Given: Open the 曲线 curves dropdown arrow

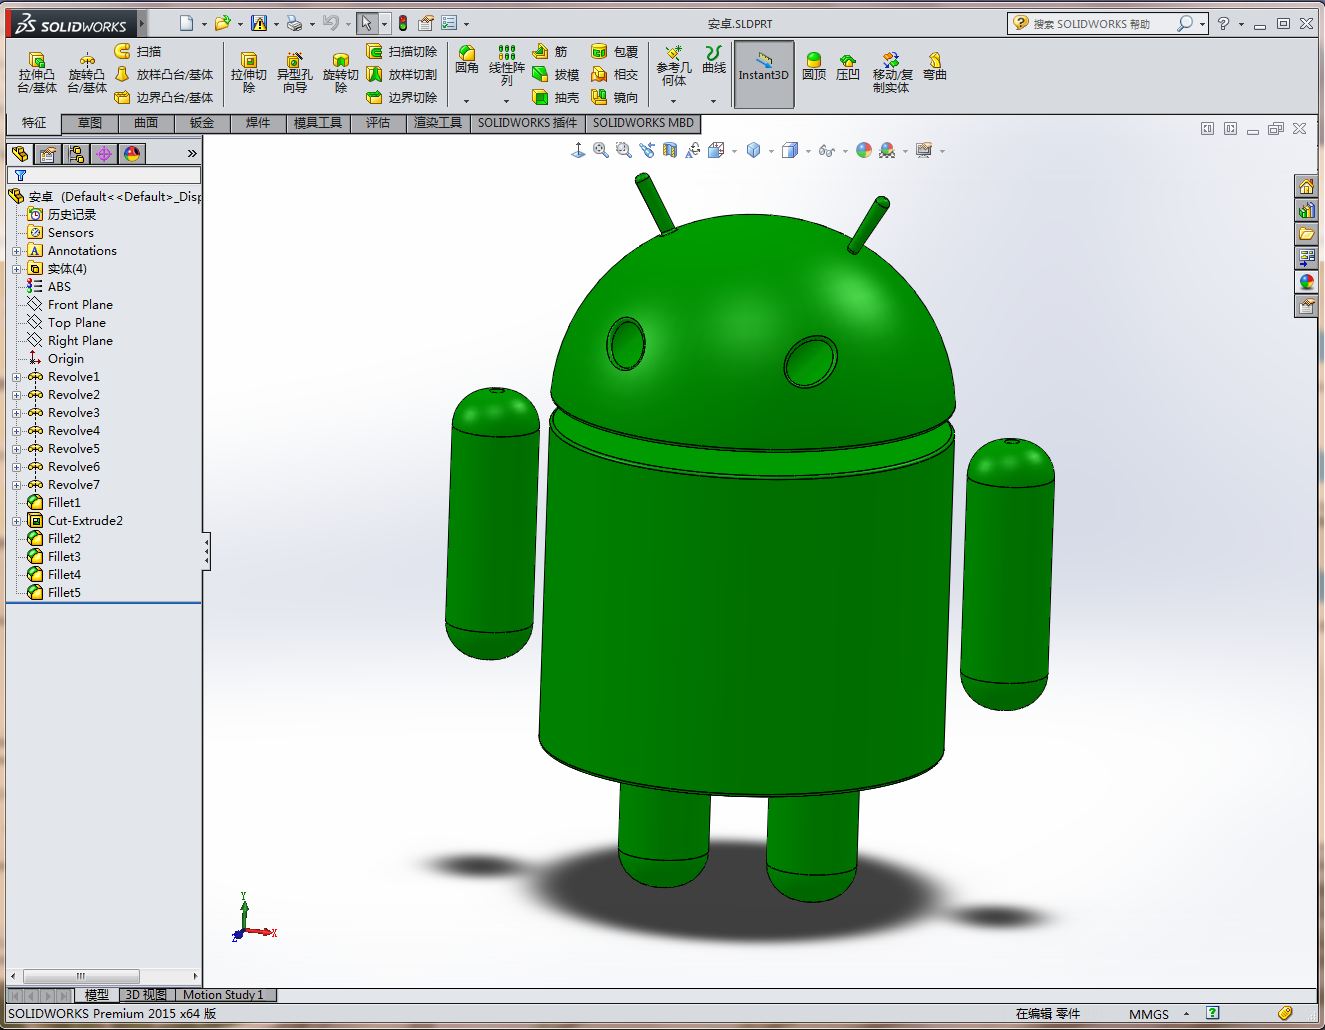Looking at the screenshot, I should [x=714, y=101].
